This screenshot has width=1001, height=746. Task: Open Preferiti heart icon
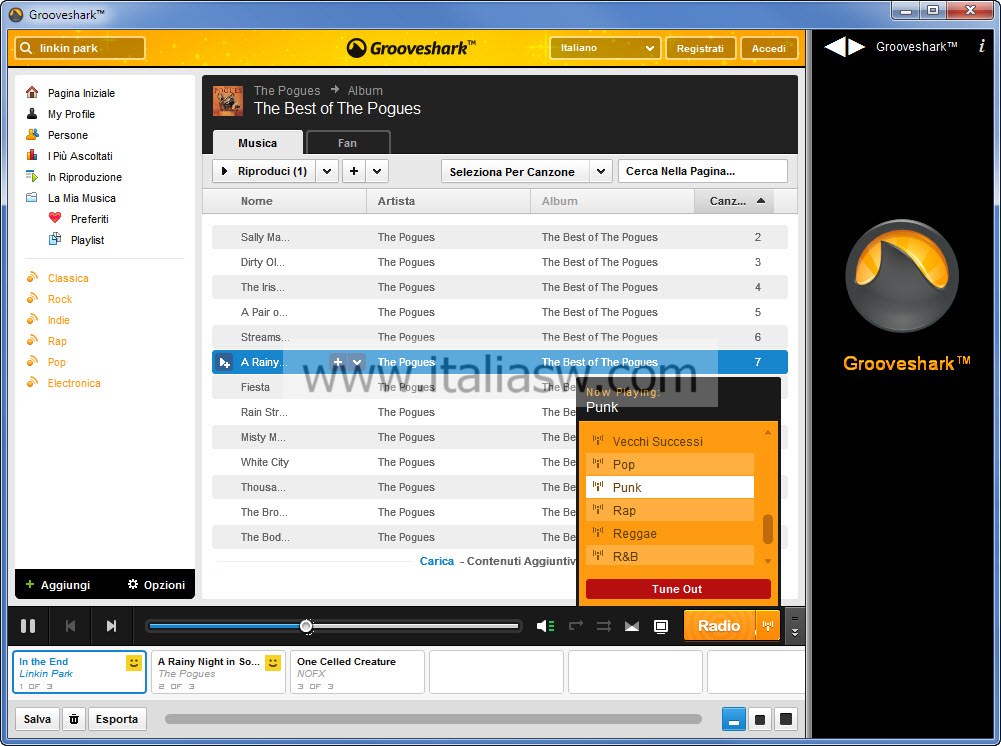click(55, 218)
